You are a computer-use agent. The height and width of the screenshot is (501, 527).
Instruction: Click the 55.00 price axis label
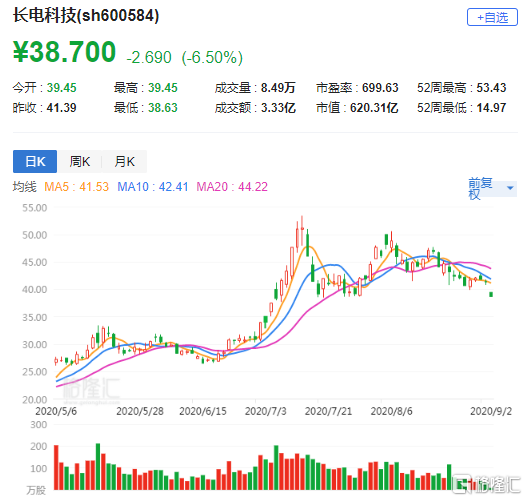pos(35,208)
